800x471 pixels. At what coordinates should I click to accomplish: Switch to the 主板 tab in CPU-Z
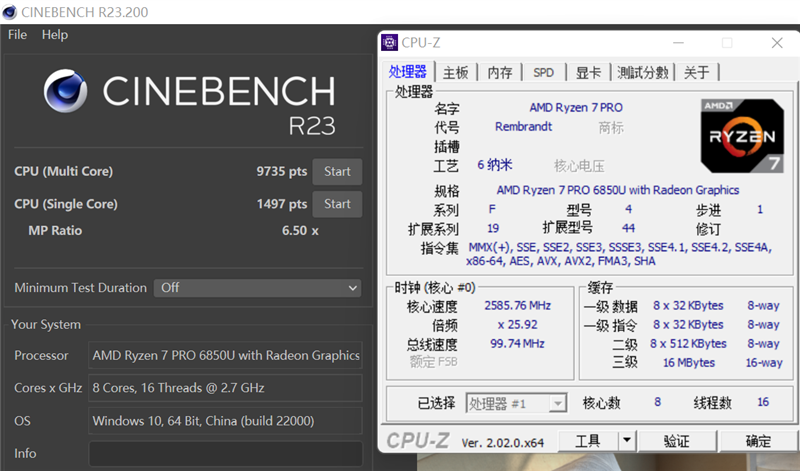[x=456, y=72]
